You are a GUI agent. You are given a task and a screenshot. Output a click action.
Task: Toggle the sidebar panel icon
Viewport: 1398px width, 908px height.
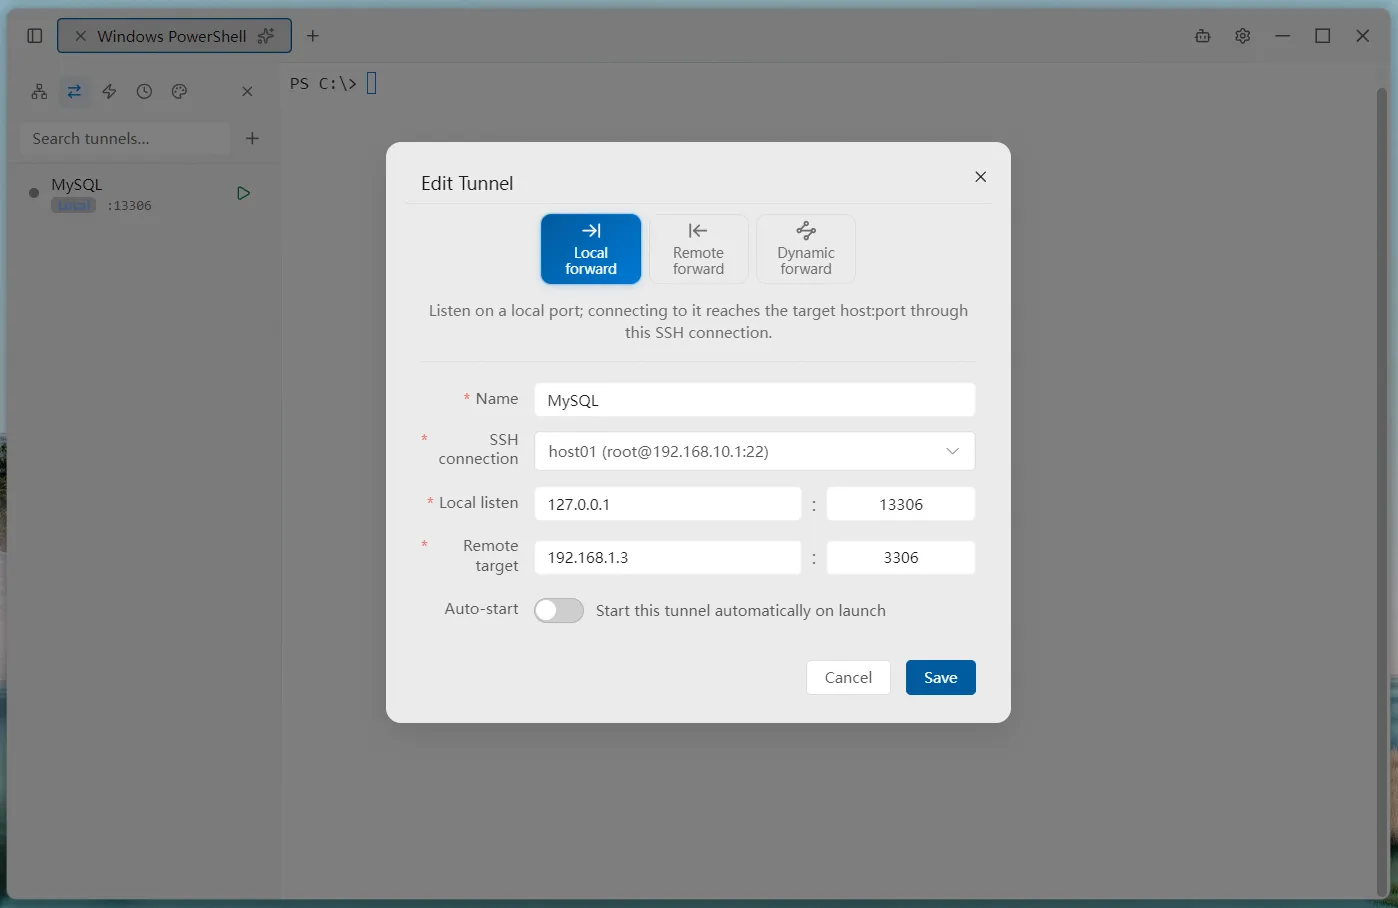[34, 36]
